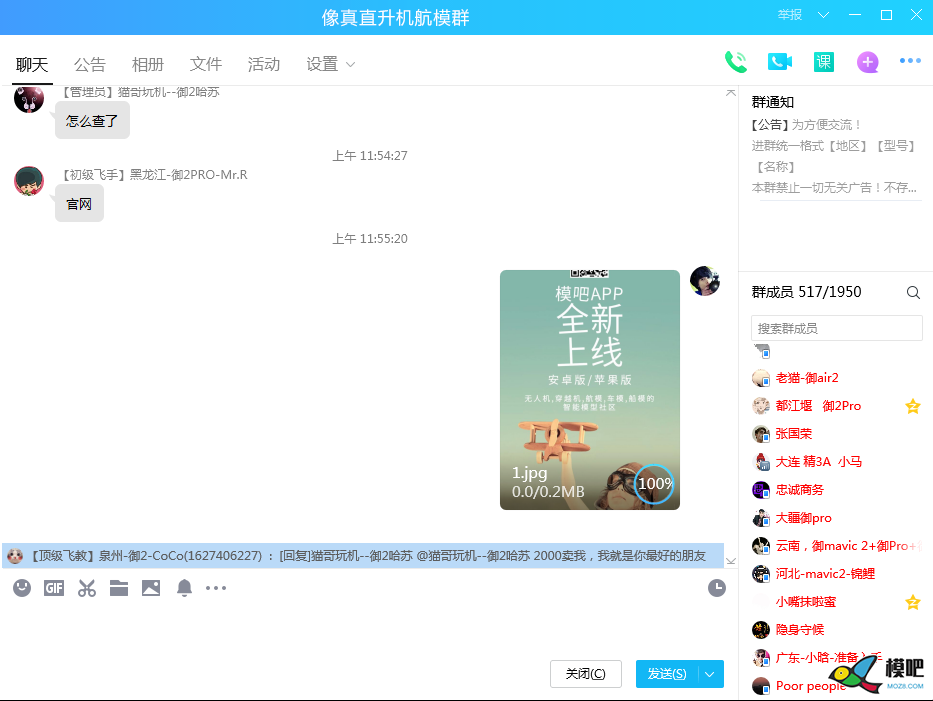Select member 河北-mavic2-锦鲤
The width and height of the screenshot is (933, 701).
(825, 574)
